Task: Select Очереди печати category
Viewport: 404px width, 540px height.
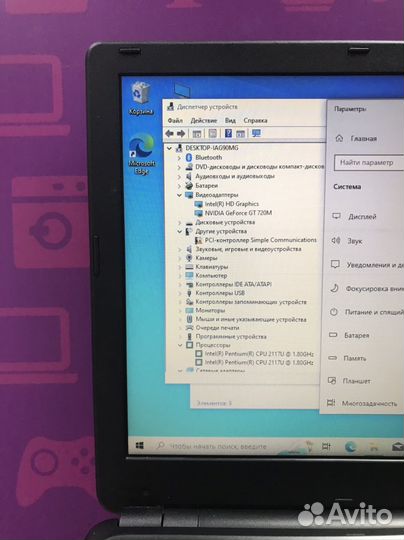Action: point(217,328)
